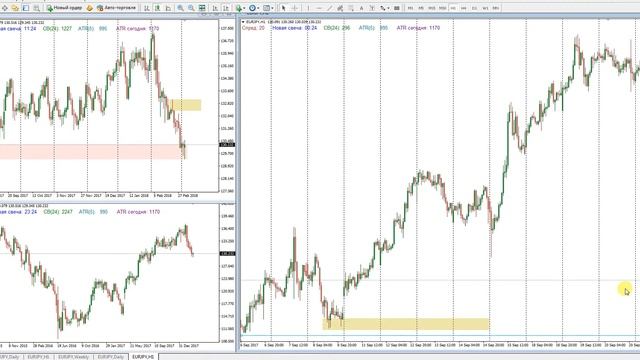Viewport: 640px width, 360px height.
Task: Switch timeframe to M30
Action: (x=442, y=8)
